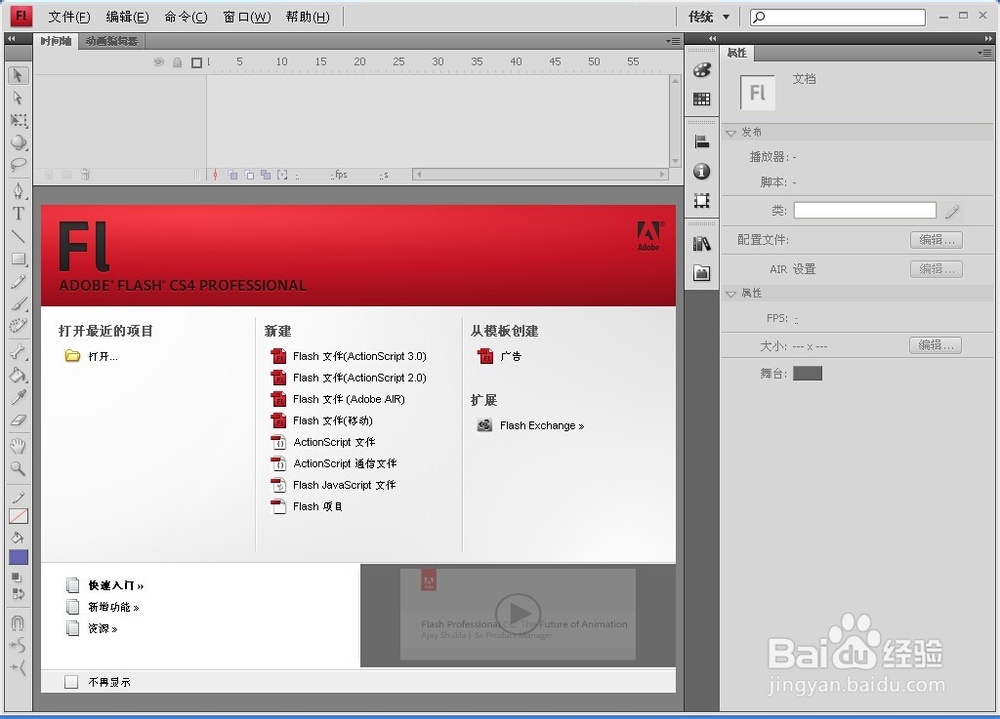This screenshot has height=719, width=1000.
Task: Select the Hand tool
Action: [x=18, y=445]
